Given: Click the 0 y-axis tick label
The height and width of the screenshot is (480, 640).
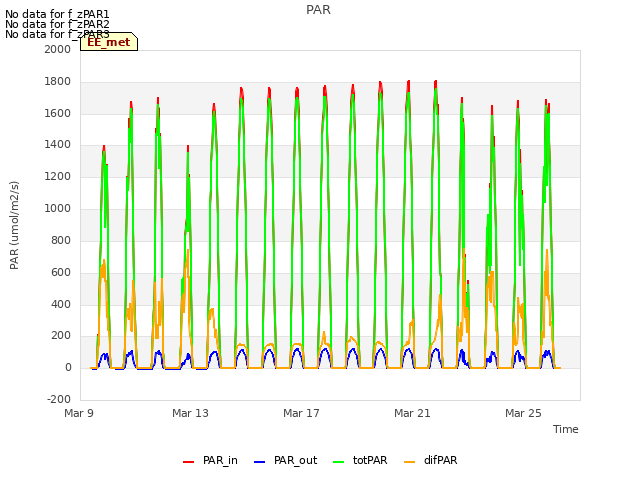Looking at the screenshot, I should coord(68,368).
